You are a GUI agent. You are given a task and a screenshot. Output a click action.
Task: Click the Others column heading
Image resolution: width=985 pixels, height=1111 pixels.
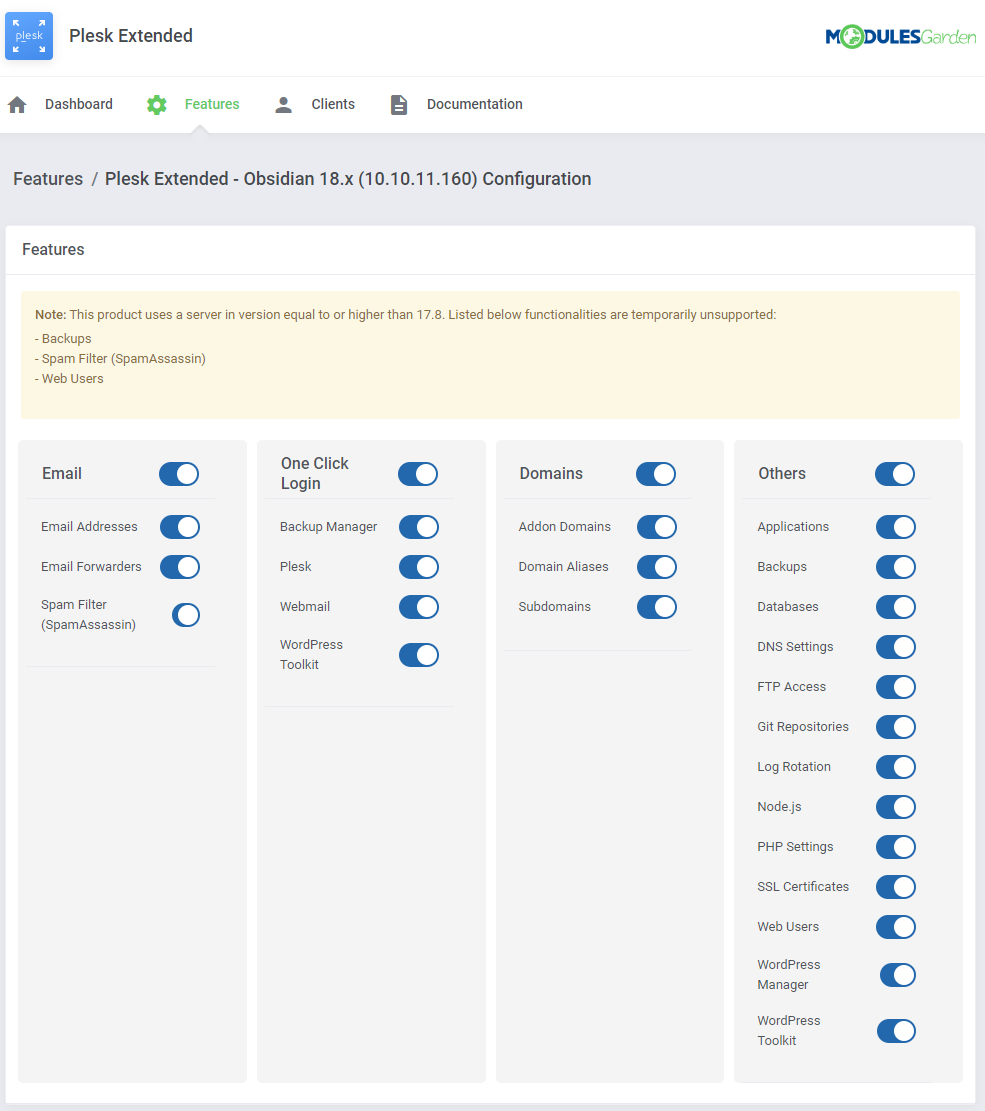pyautogui.click(x=782, y=473)
